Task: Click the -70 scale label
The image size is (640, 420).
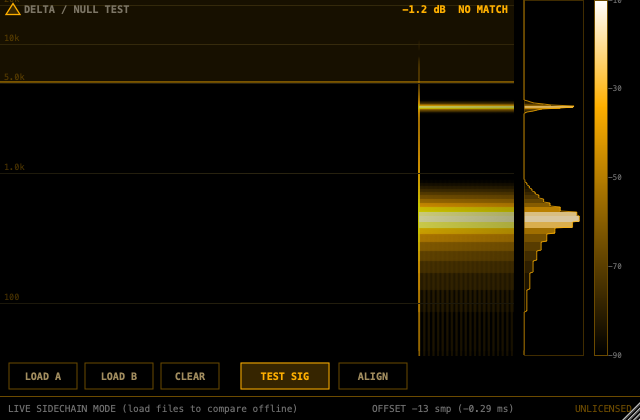Action: [616, 266]
